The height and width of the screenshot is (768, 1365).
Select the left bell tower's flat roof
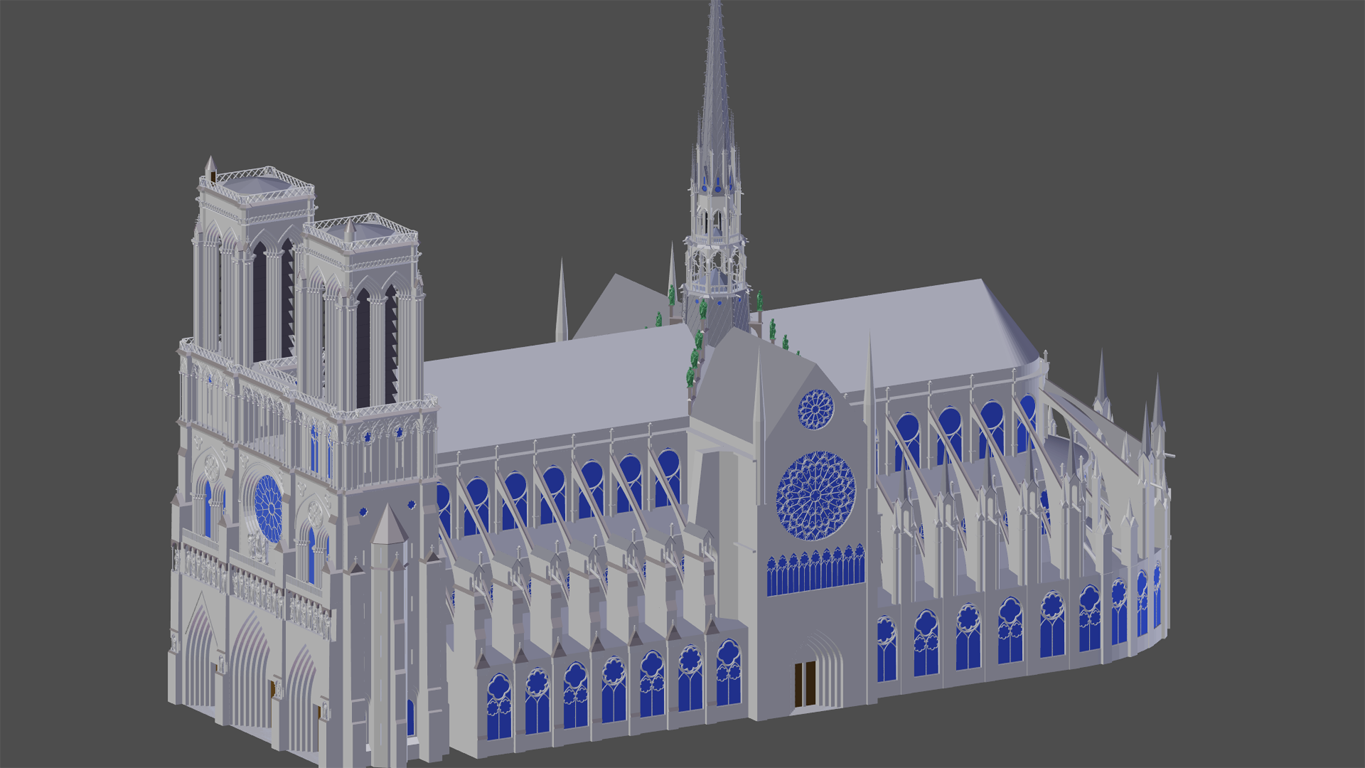(257, 181)
